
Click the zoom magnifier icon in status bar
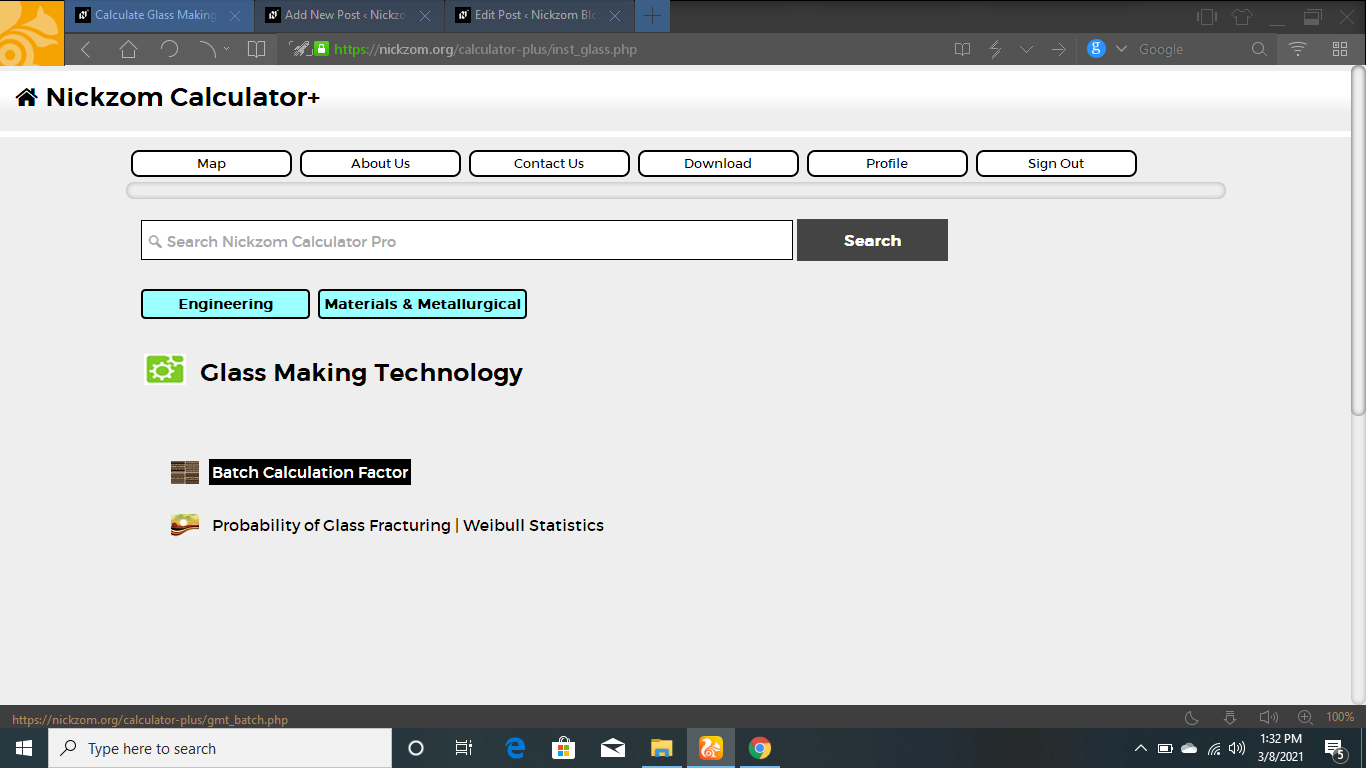point(1305,717)
